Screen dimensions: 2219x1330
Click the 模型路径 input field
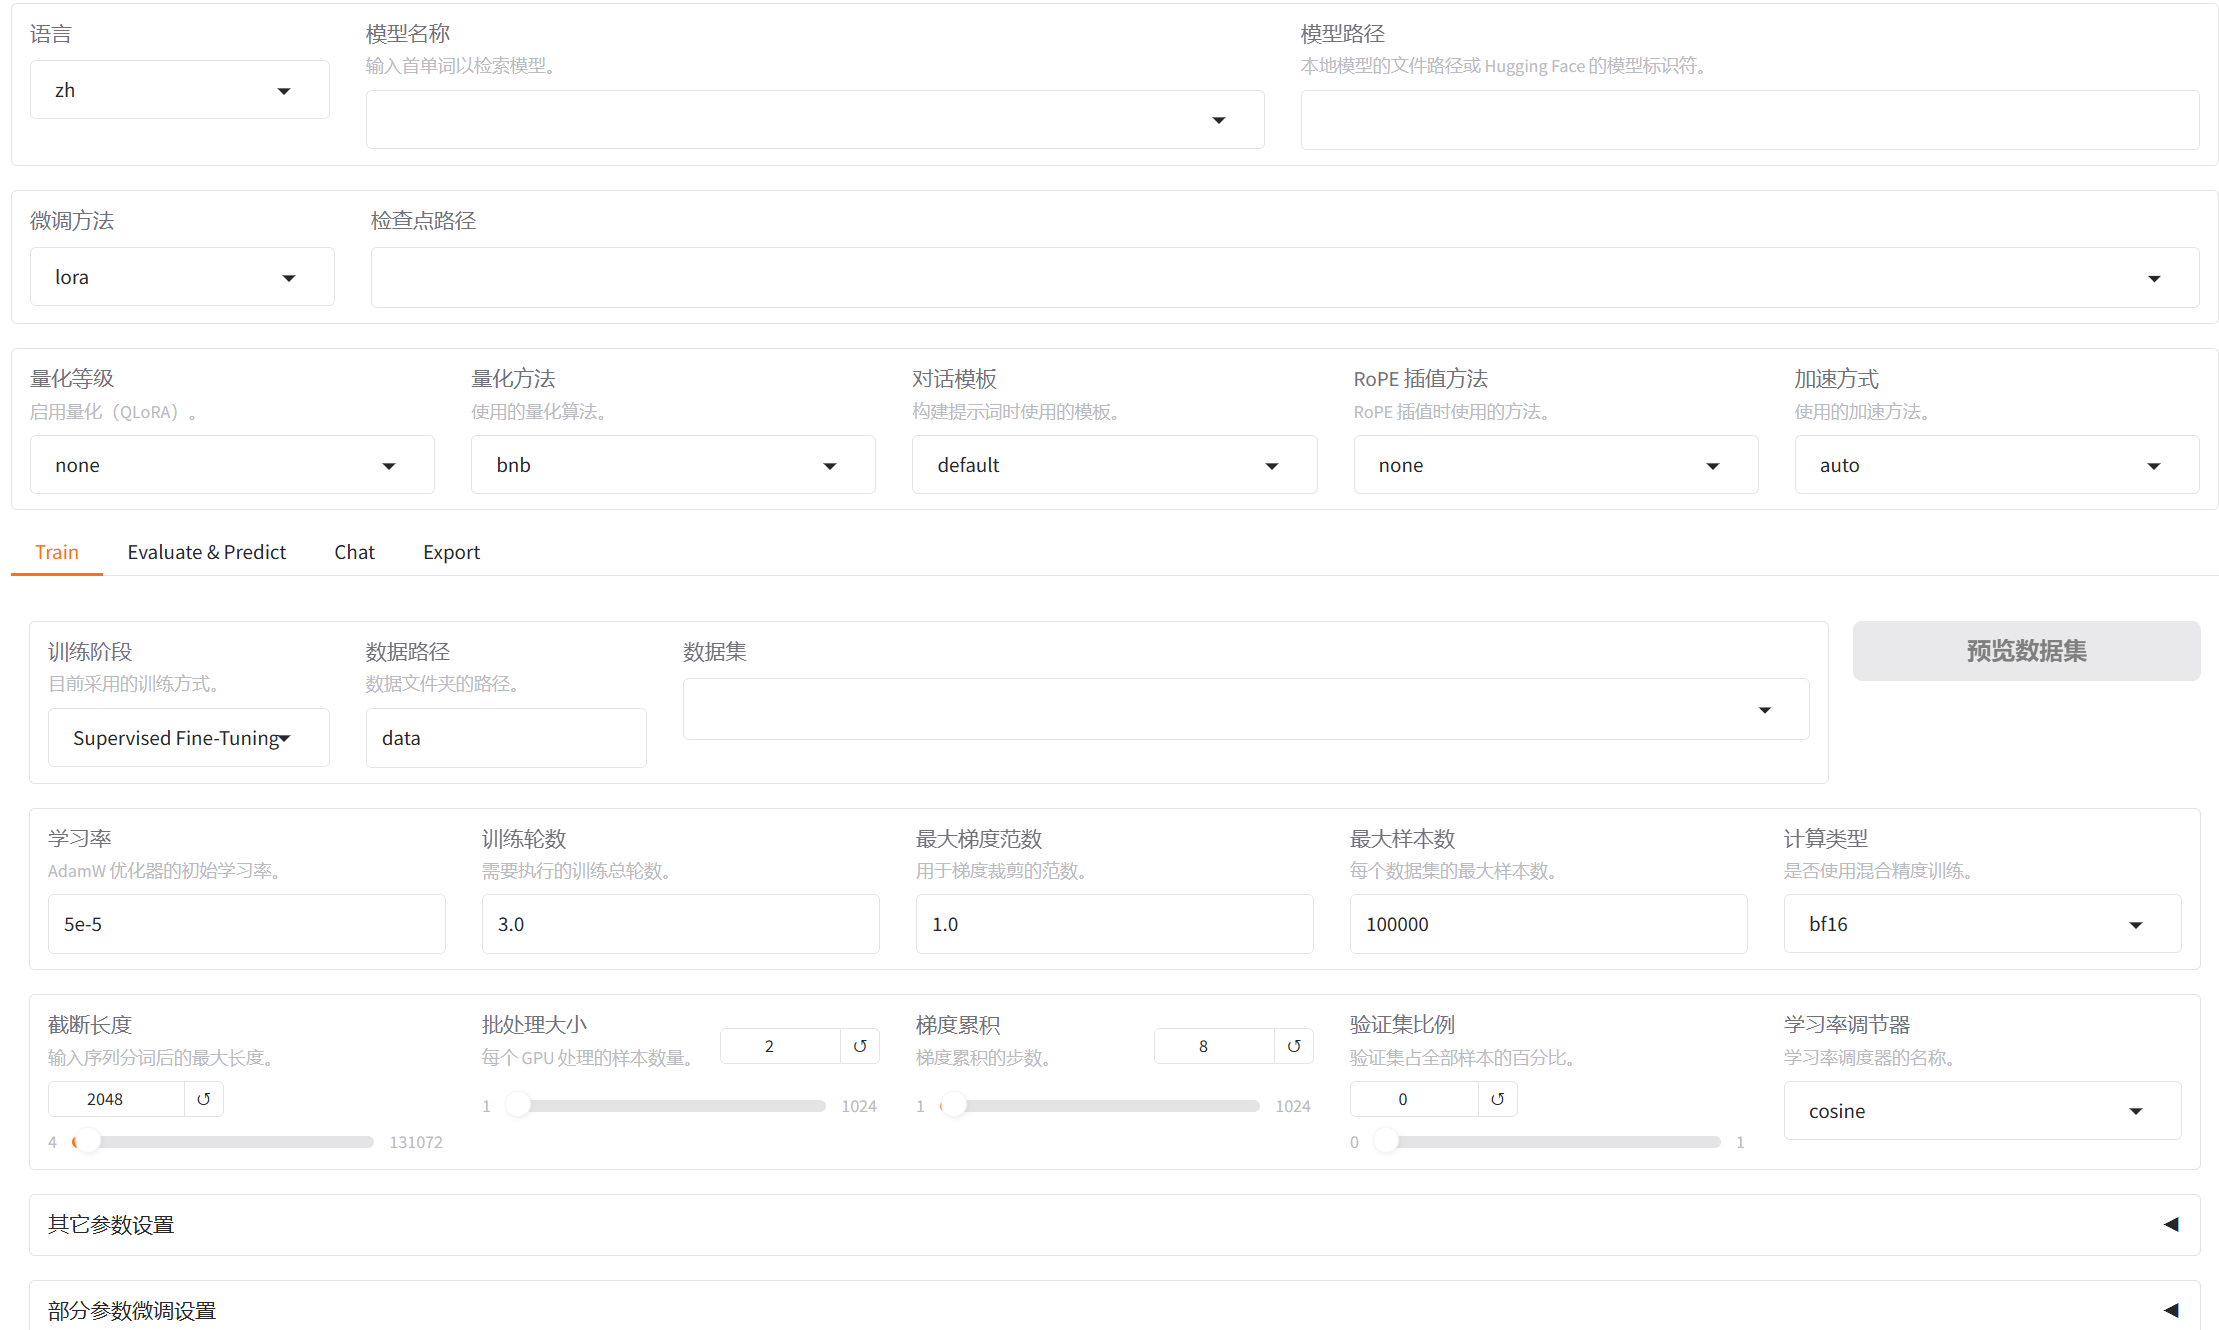point(1748,120)
